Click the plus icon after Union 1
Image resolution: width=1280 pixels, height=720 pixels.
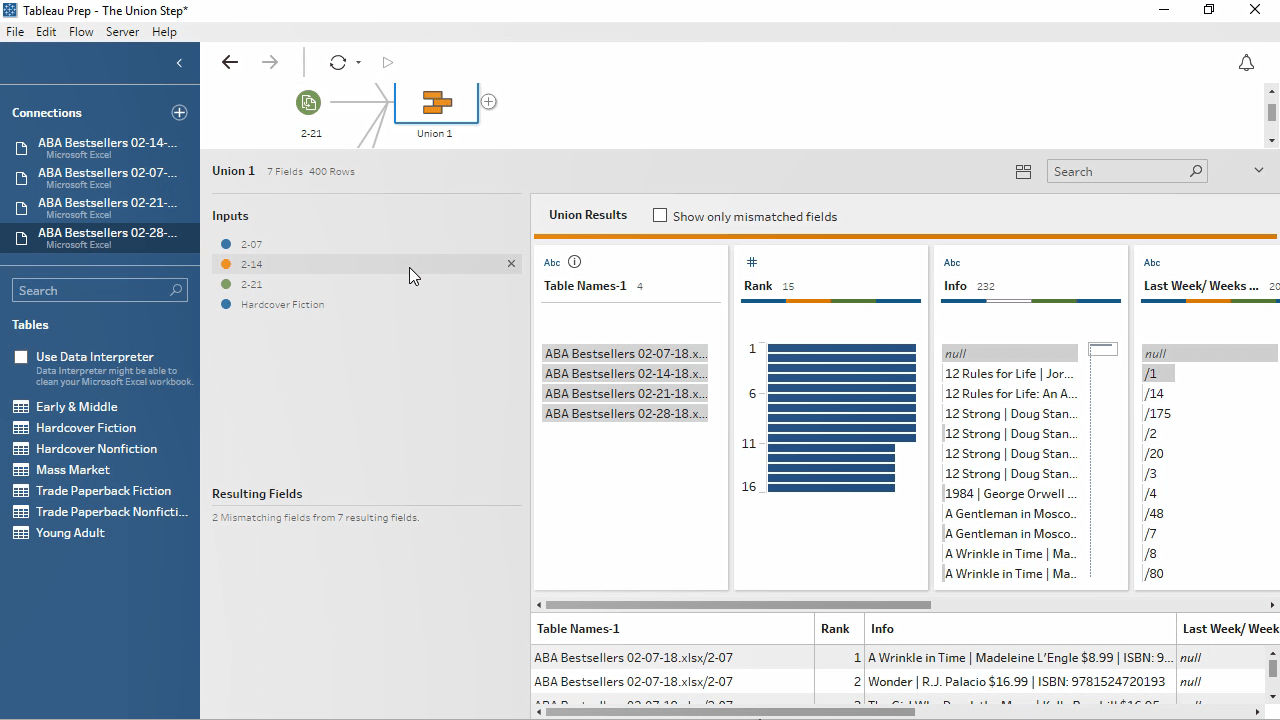click(488, 102)
